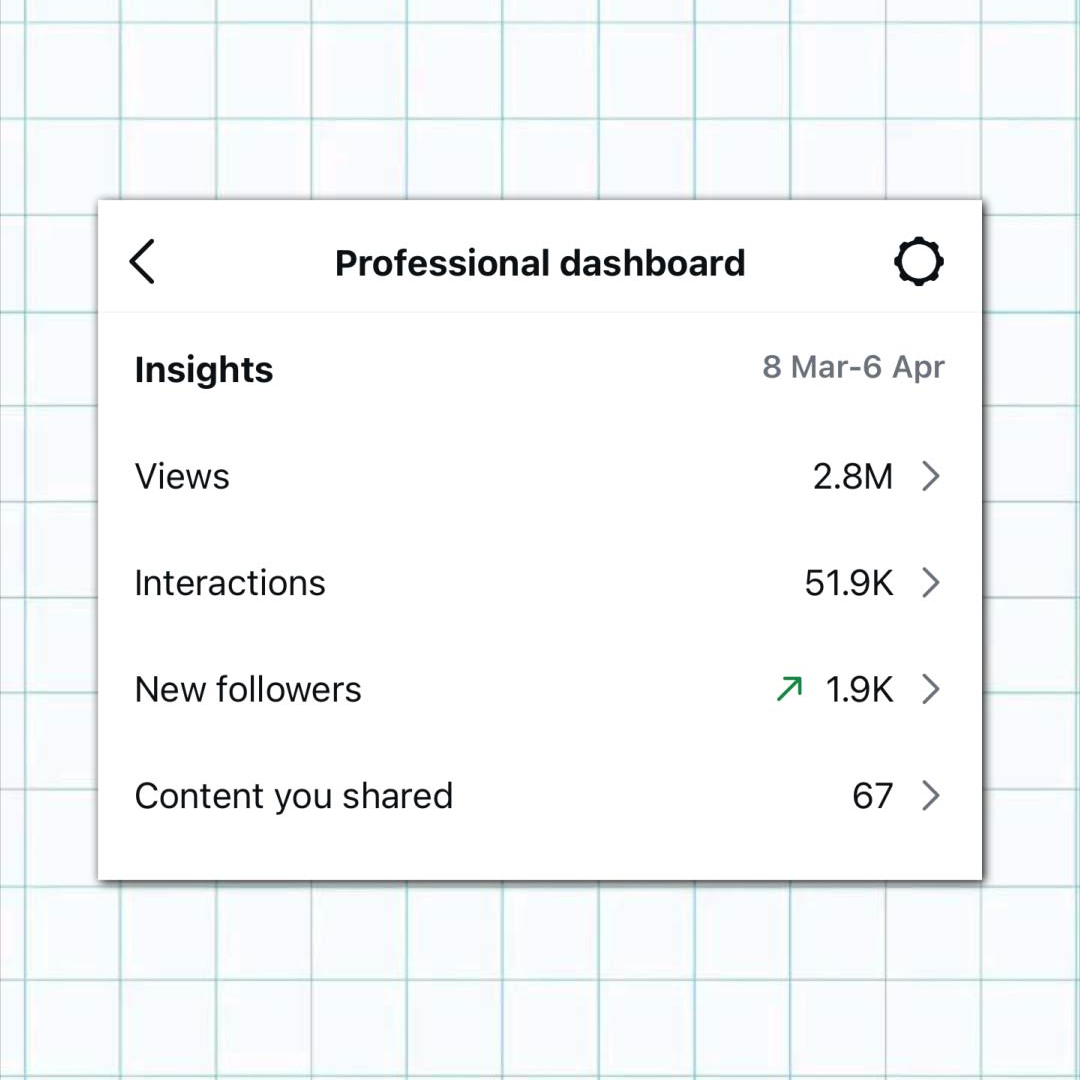The width and height of the screenshot is (1080, 1080).
Task: Click the 51.9K interactions count
Action: pos(849,583)
